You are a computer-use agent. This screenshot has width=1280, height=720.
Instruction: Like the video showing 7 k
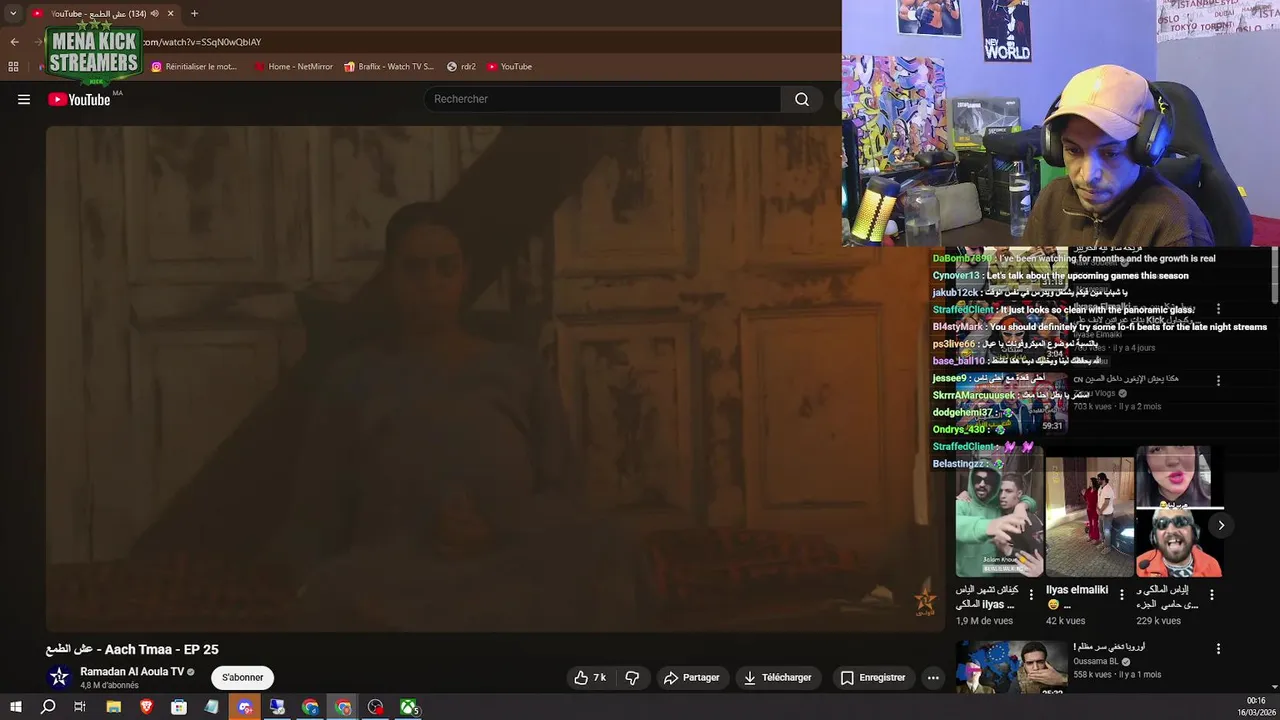(x=590, y=677)
